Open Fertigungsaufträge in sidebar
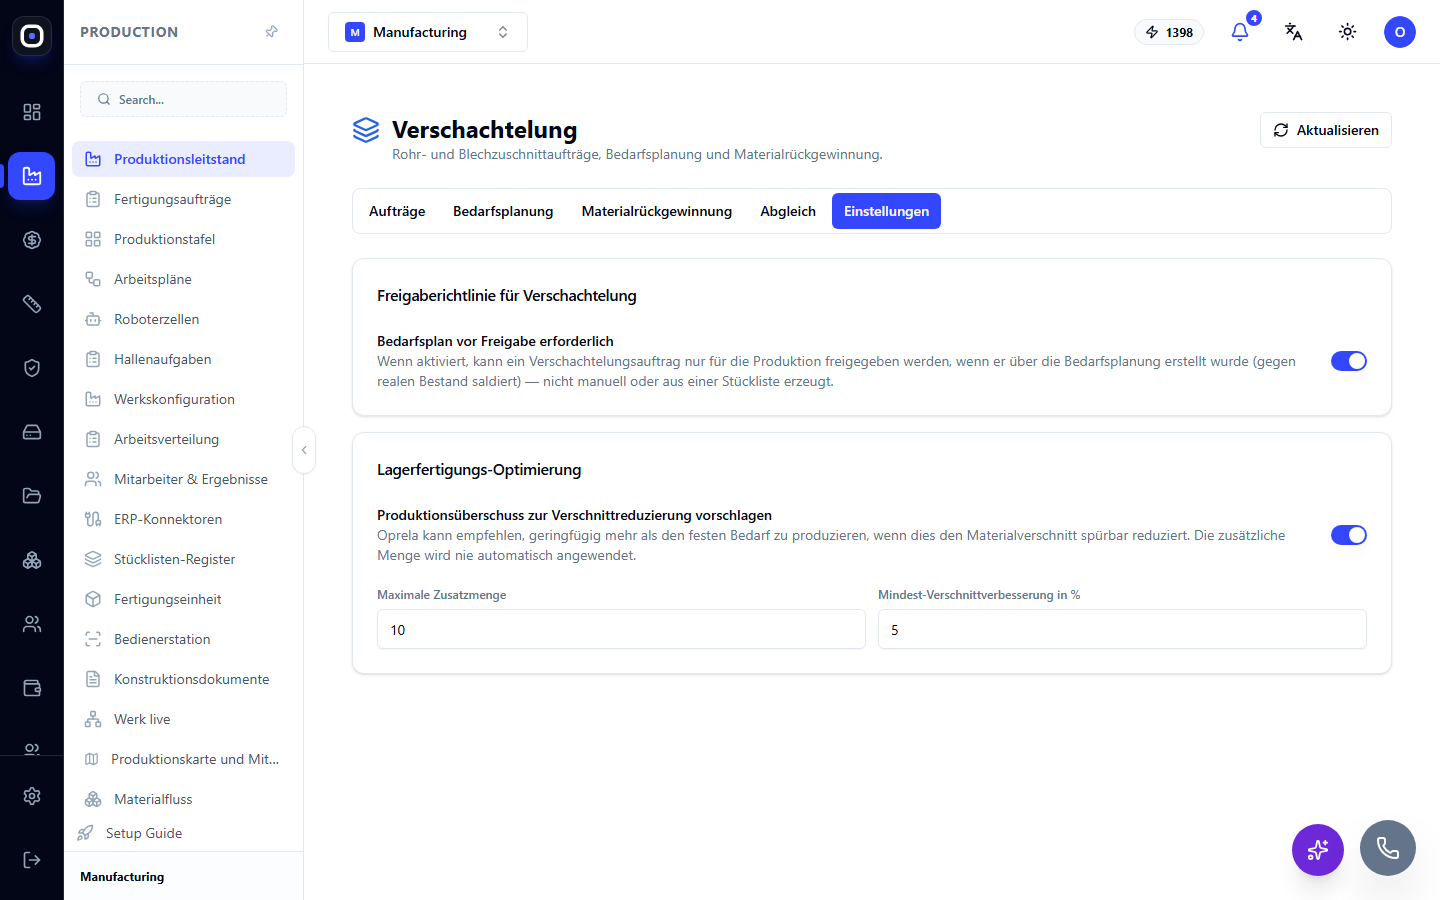 [183, 199]
